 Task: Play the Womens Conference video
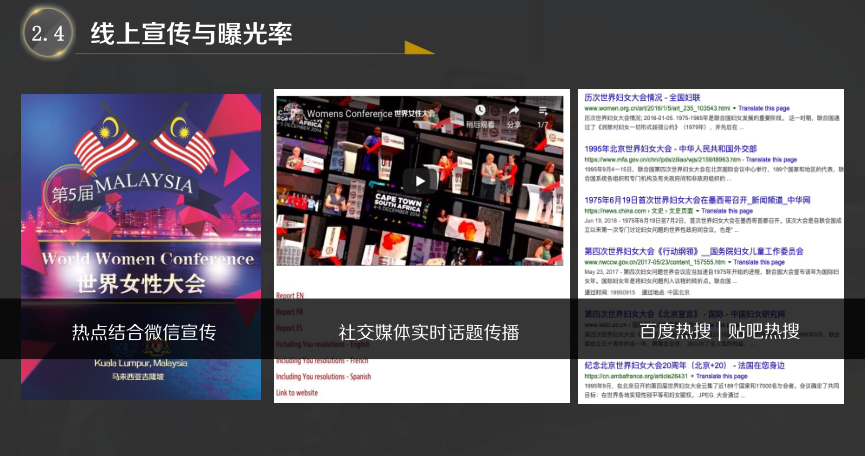(420, 181)
